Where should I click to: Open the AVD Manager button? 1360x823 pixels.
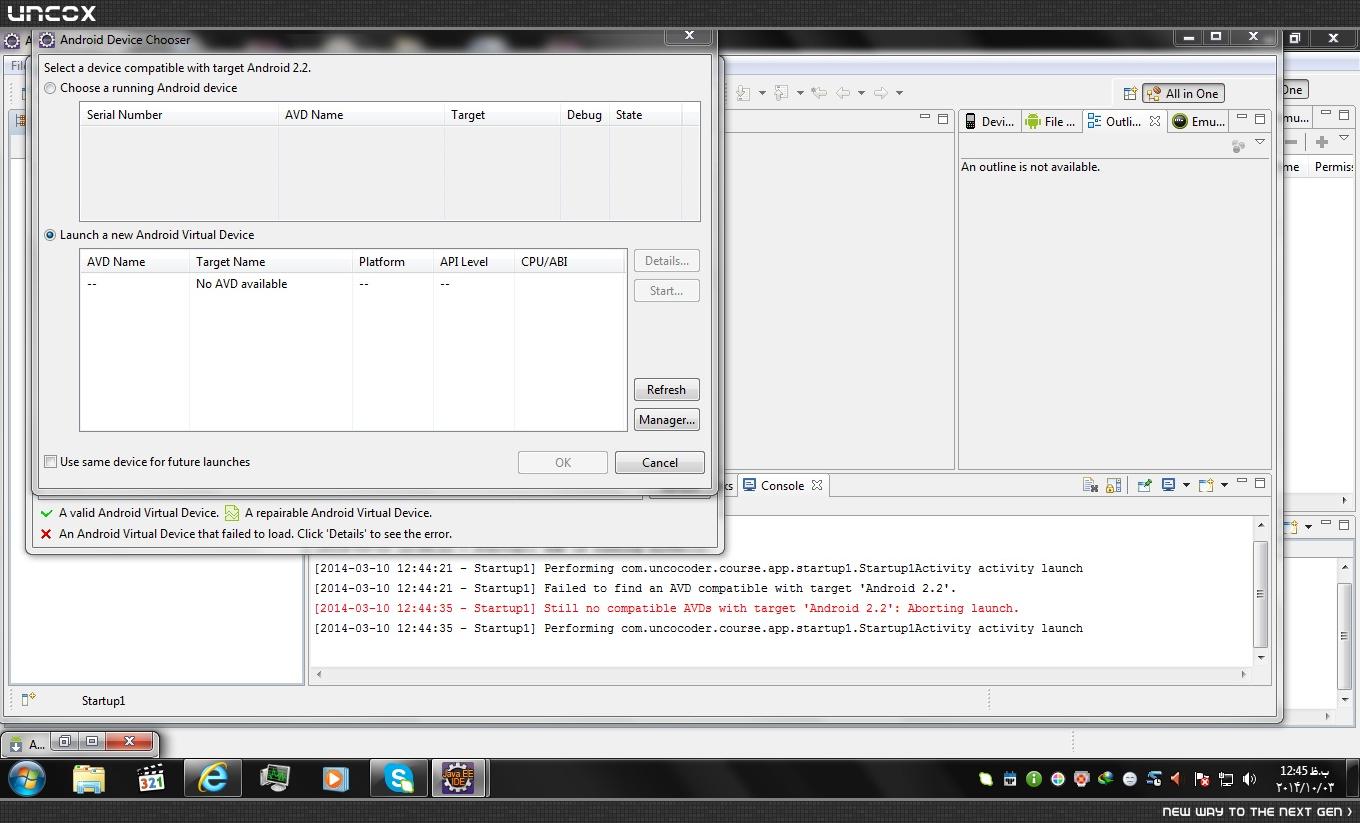point(666,420)
